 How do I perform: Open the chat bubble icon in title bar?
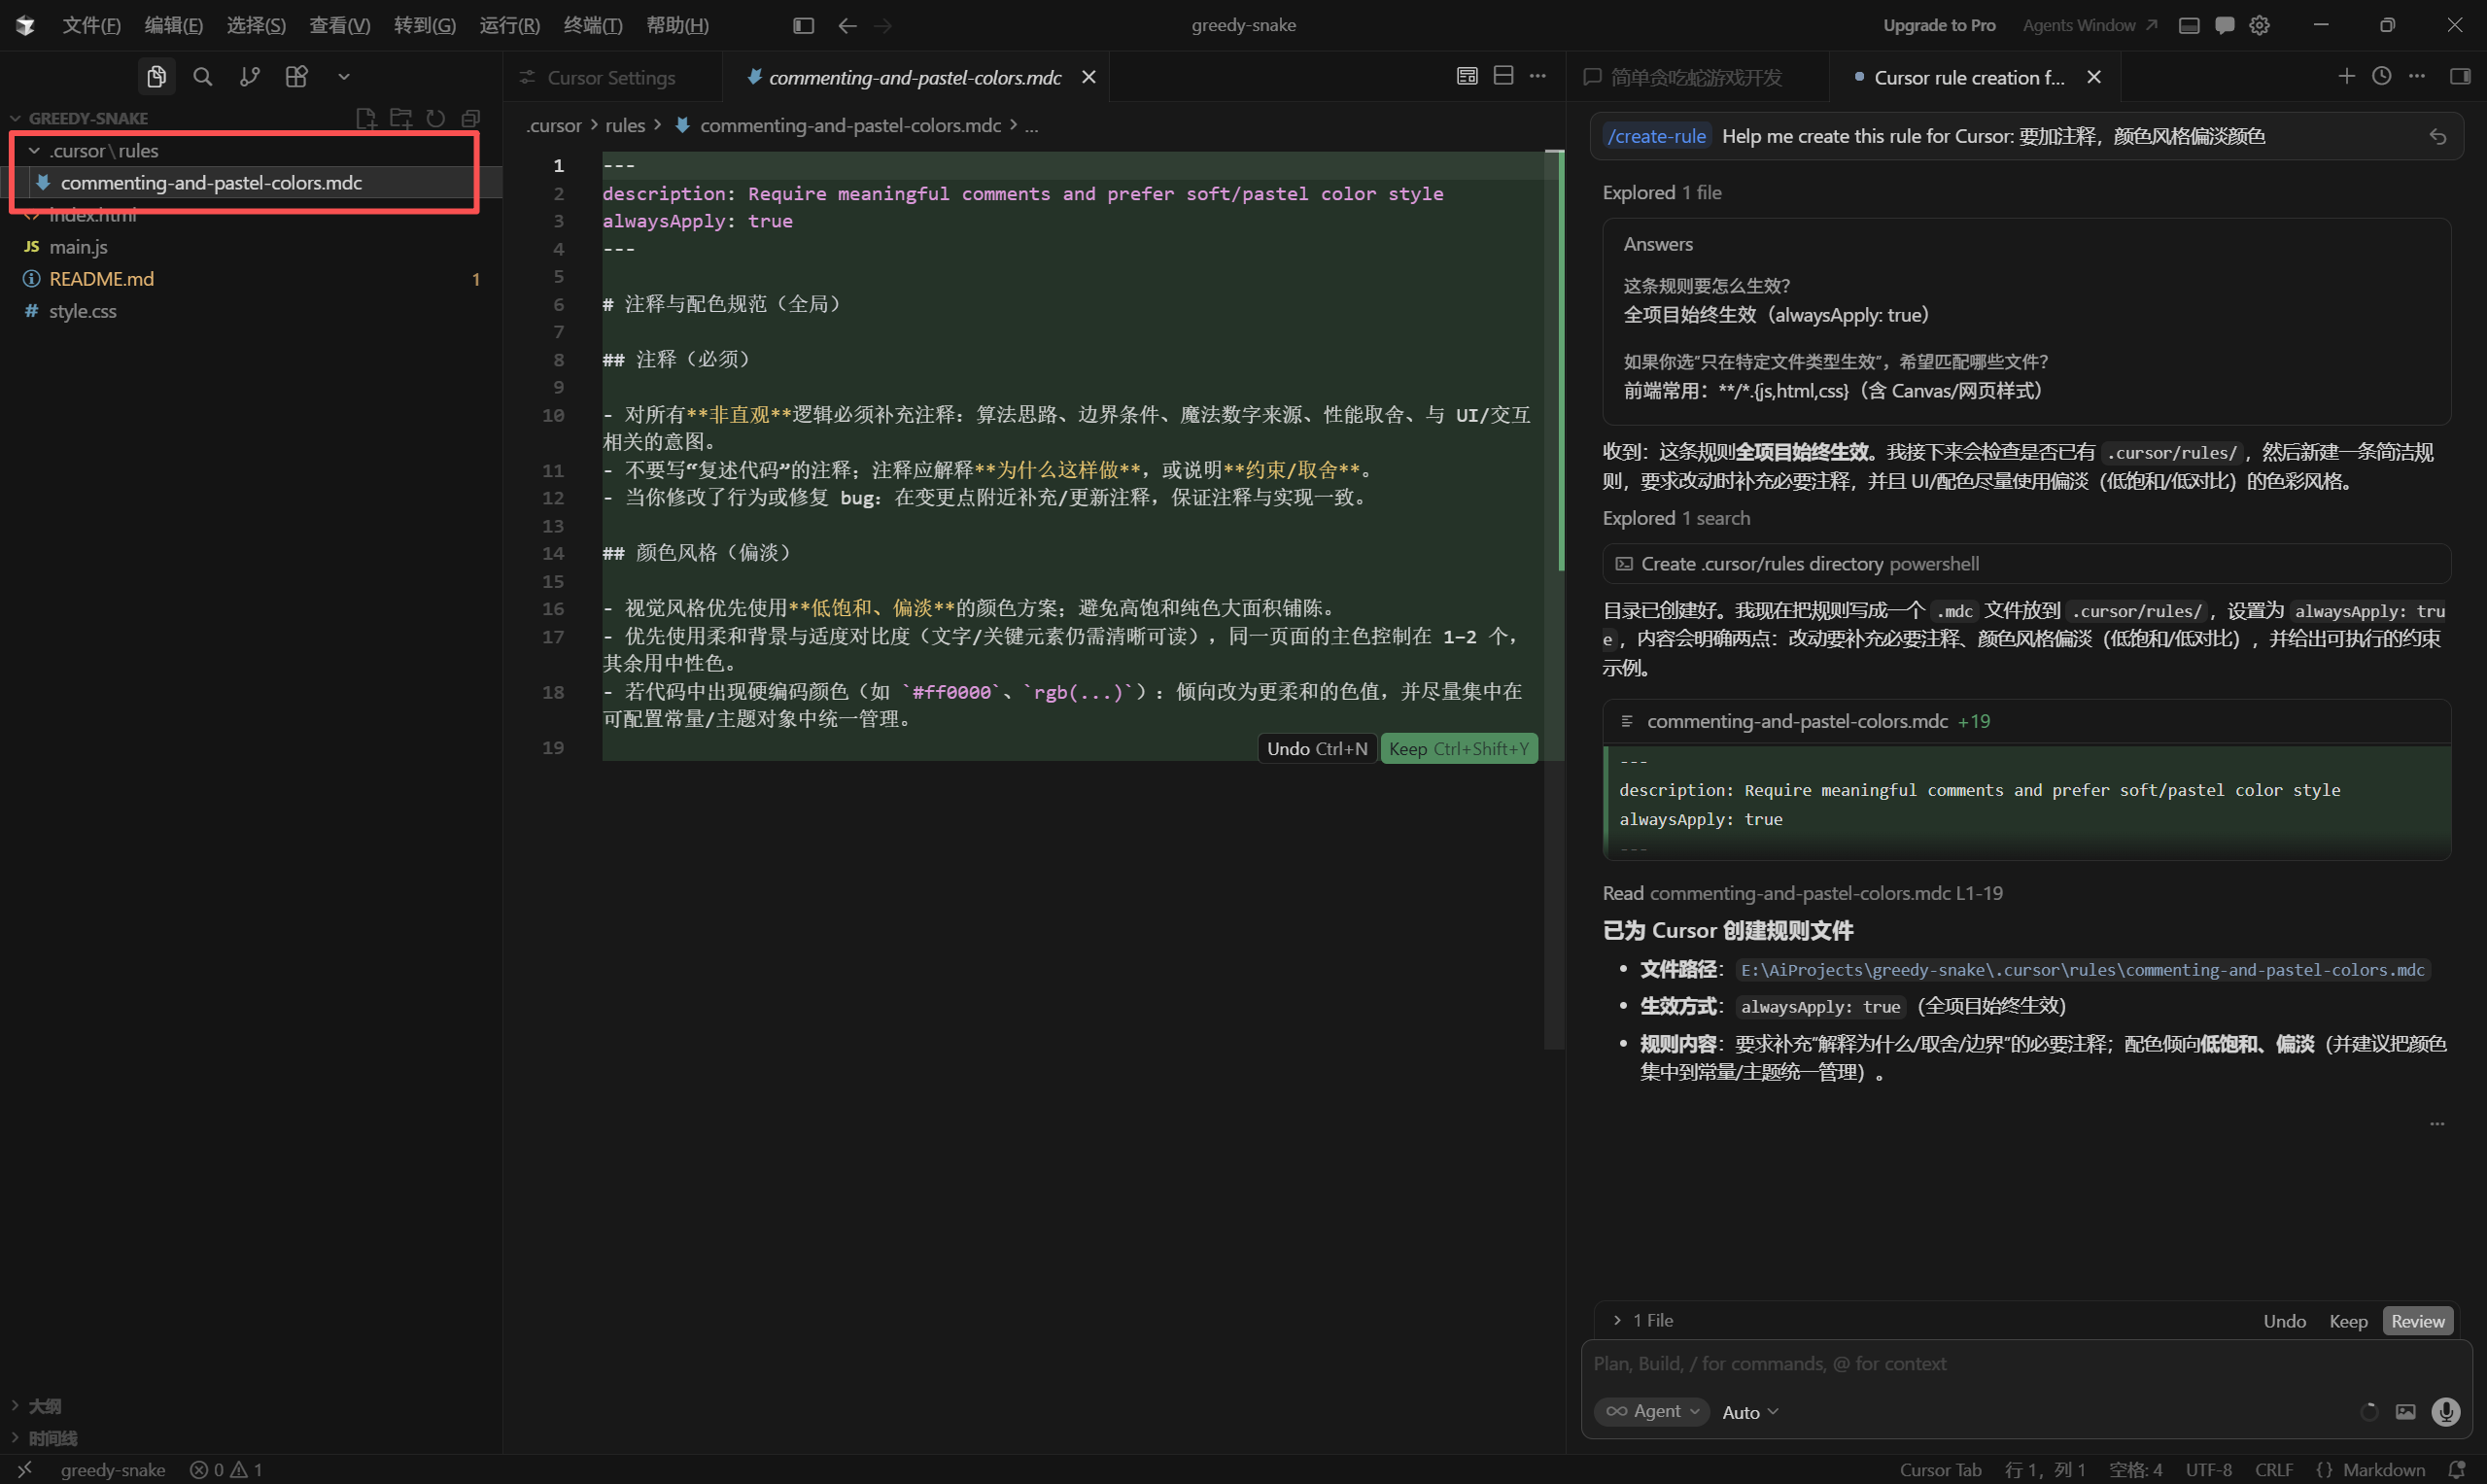2224,25
